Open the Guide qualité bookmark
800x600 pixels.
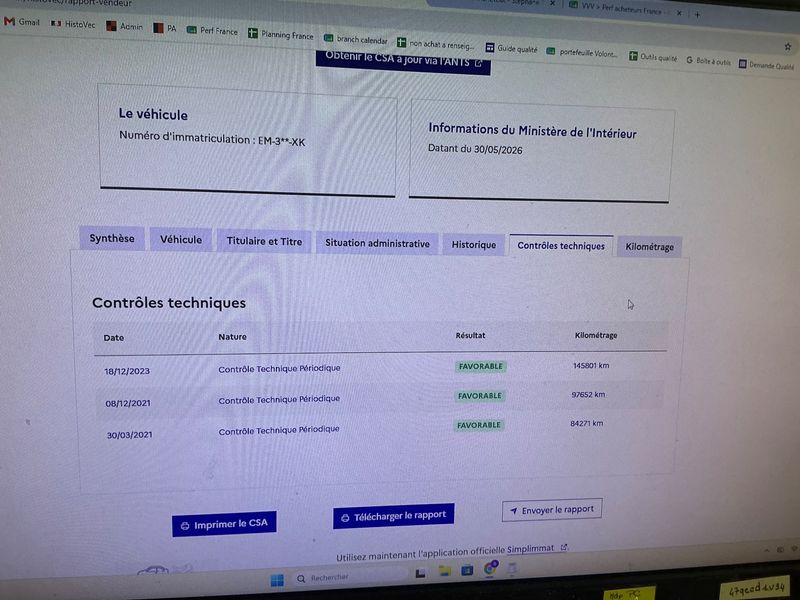click(511, 48)
